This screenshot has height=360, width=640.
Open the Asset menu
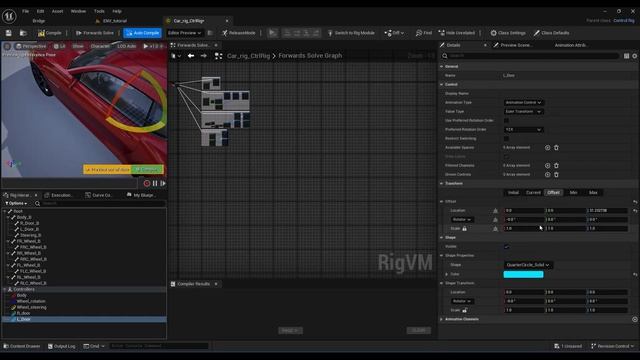[58, 11]
